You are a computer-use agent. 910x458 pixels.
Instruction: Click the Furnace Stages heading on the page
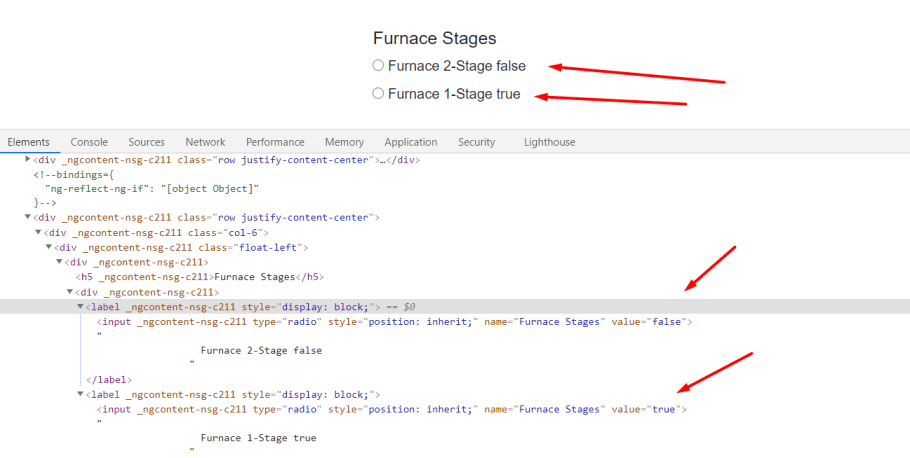point(435,38)
